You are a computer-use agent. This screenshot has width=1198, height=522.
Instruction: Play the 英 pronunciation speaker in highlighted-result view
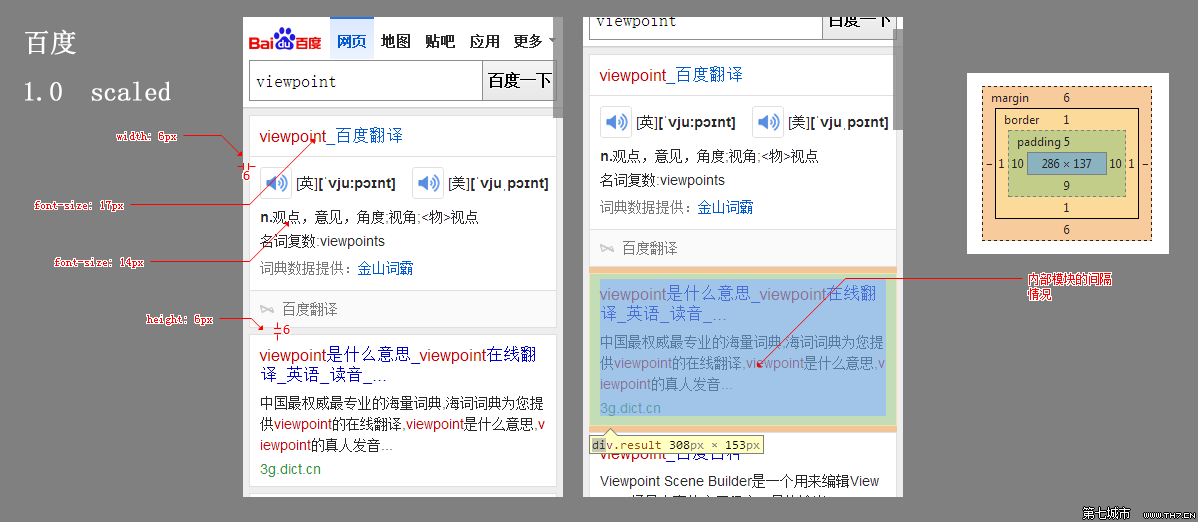[x=616, y=122]
